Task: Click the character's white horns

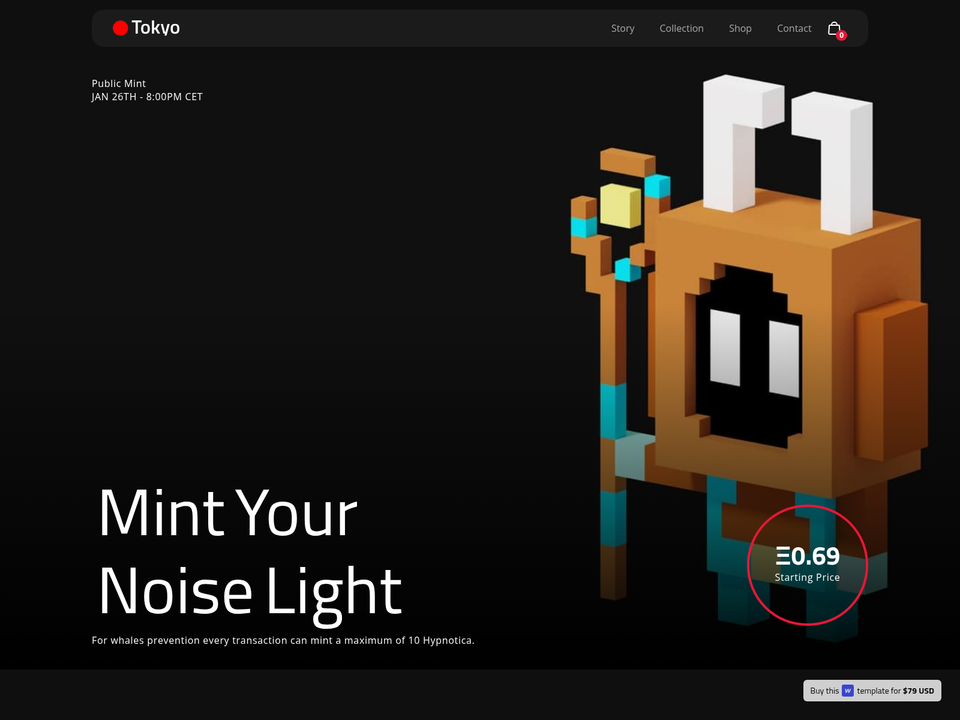Action: click(x=787, y=152)
